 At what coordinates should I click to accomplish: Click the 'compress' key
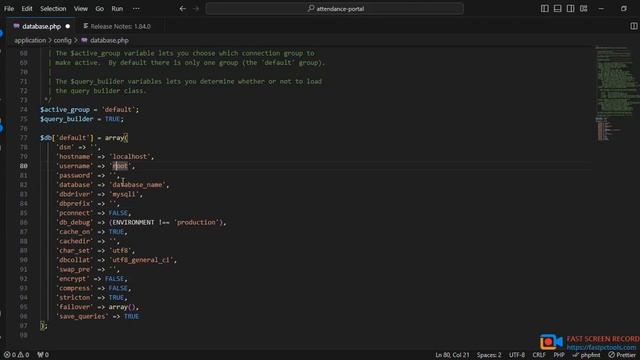pos(74,289)
